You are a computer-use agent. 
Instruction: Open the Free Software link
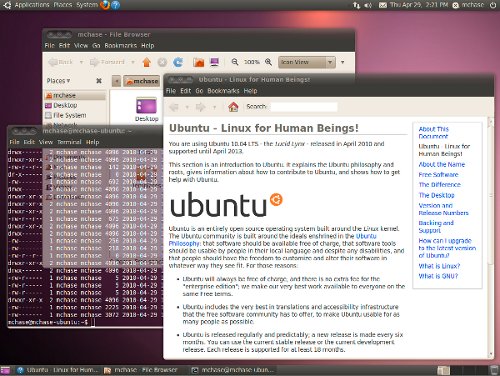click(438, 175)
